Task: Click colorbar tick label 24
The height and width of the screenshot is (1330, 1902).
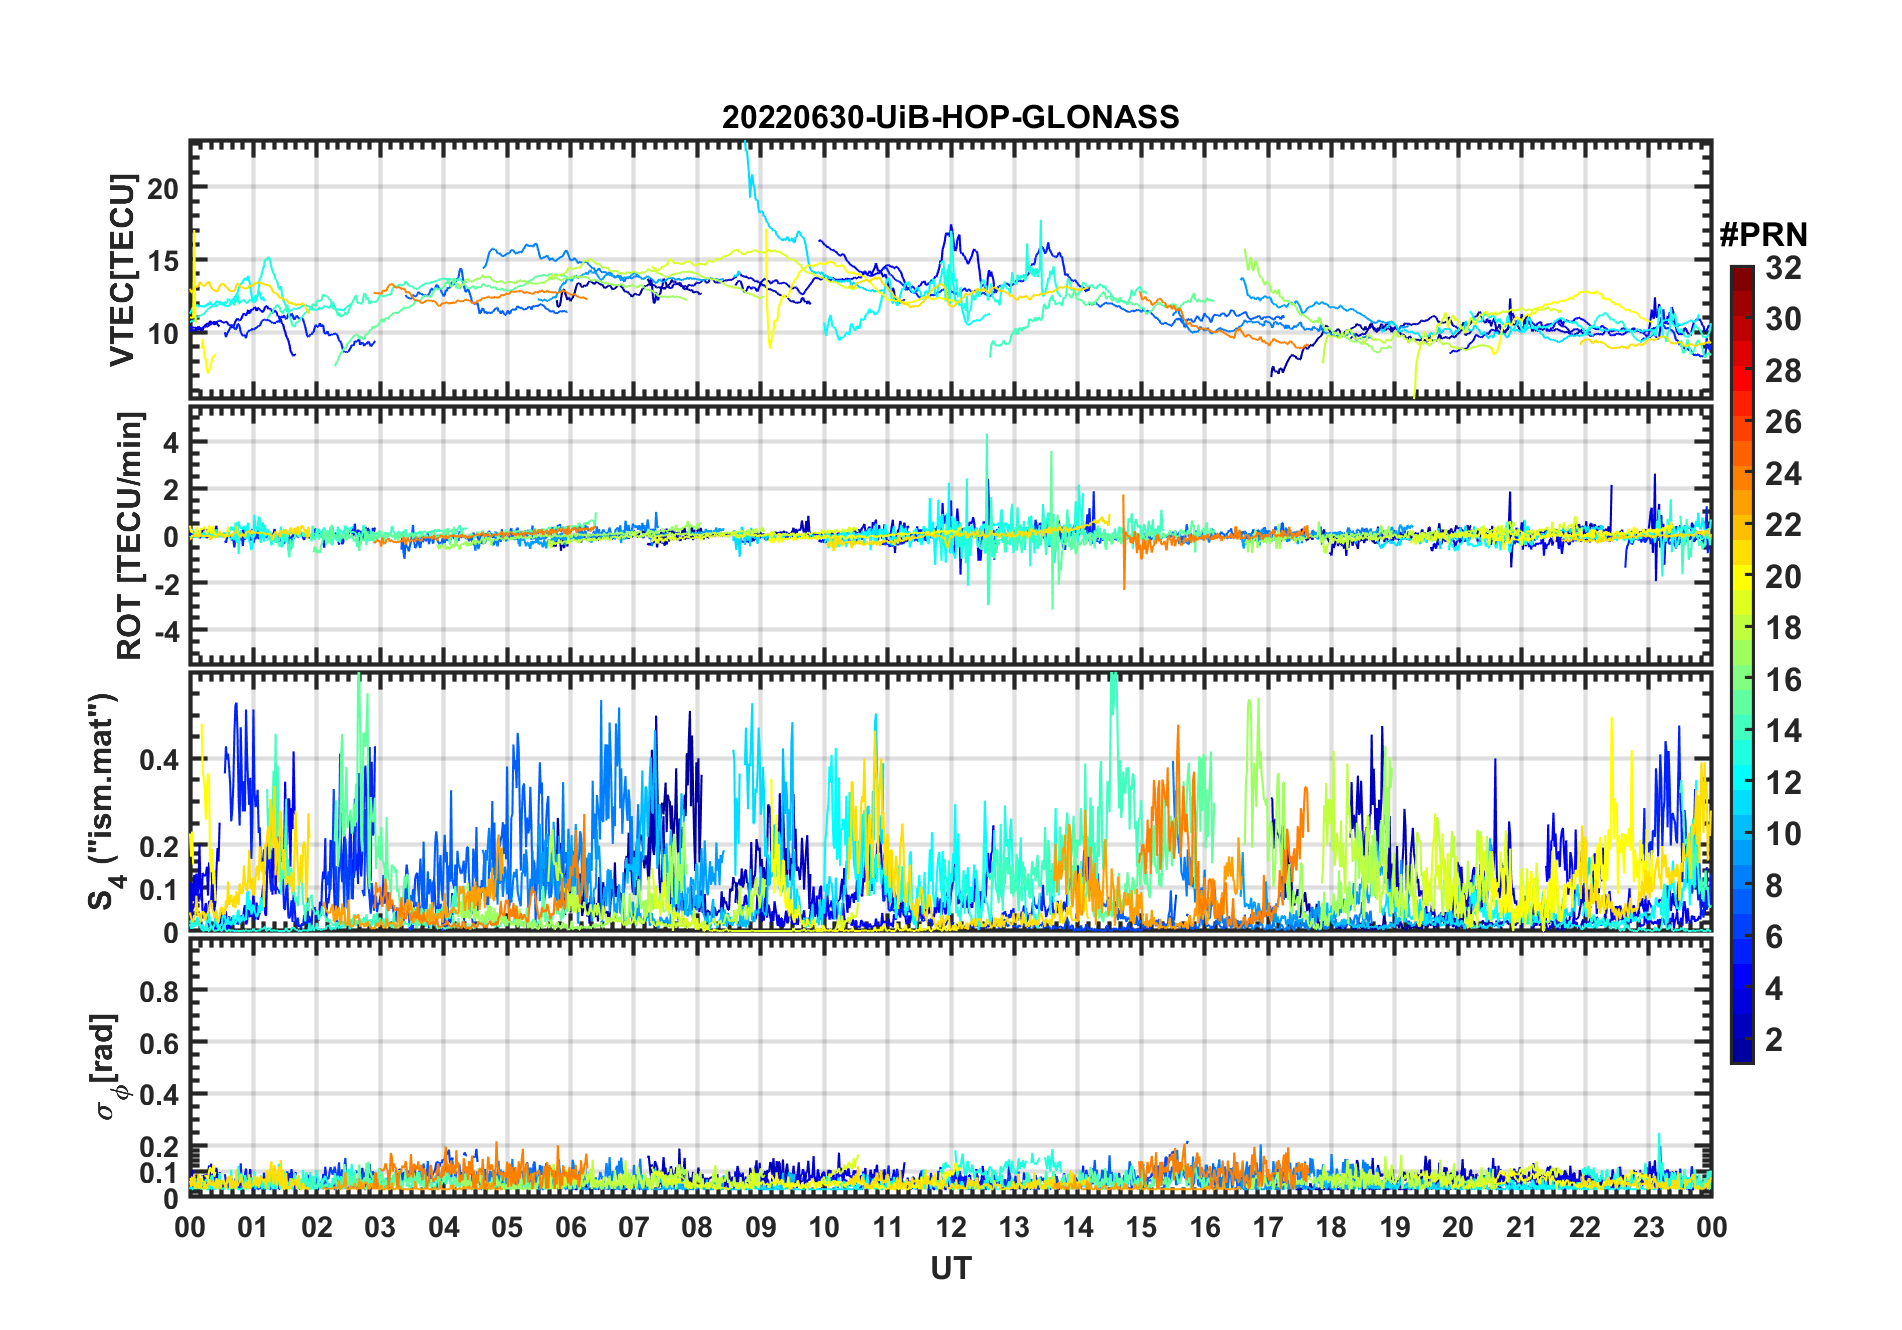Action: [1783, 474]
